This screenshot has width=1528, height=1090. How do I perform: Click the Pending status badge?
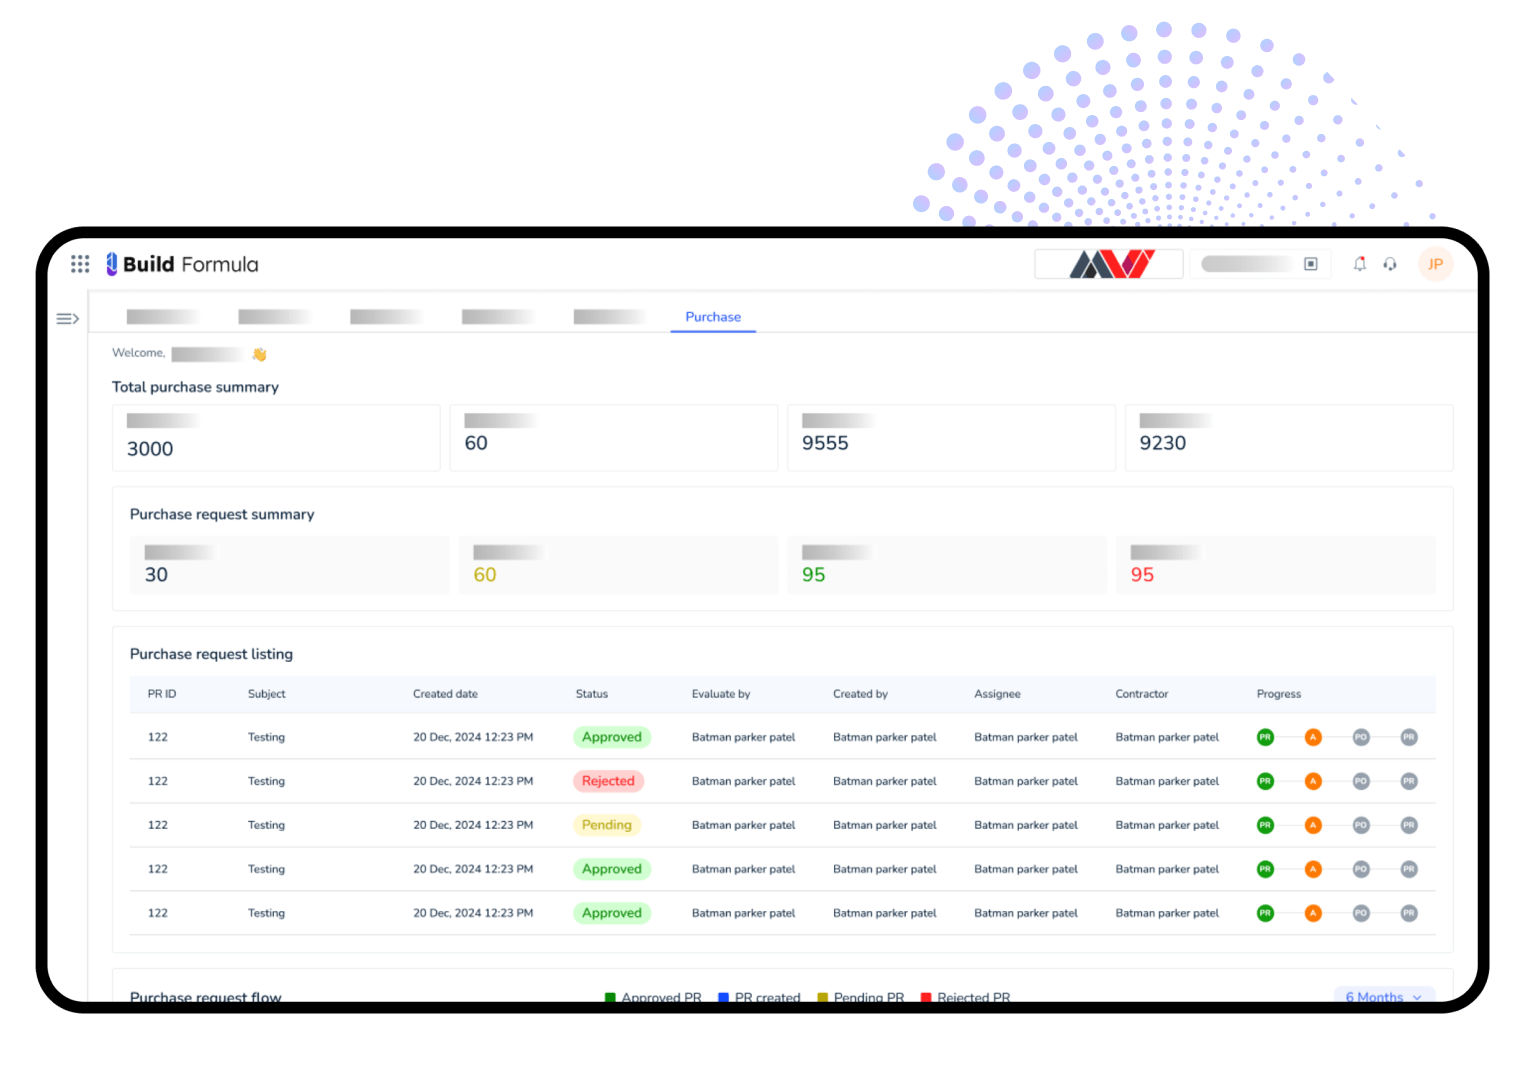607,825
